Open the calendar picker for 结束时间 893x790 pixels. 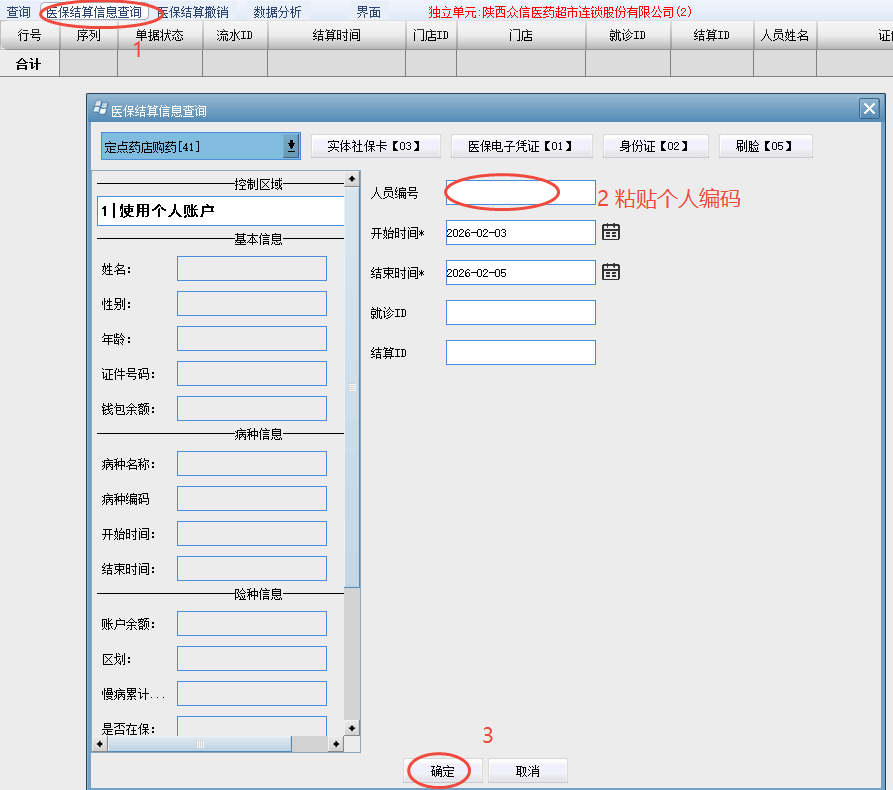point(610,272)
